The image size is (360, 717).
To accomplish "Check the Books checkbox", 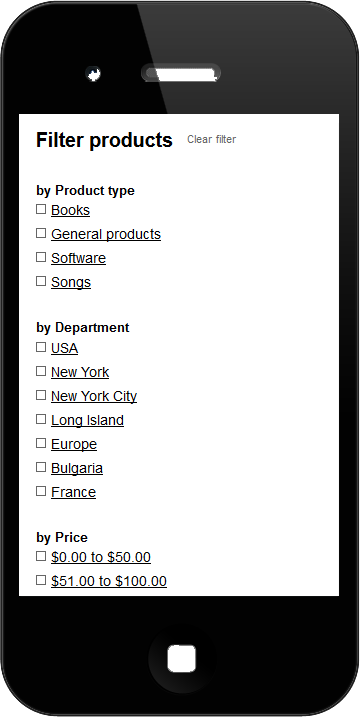I will click(x=41, y=209).
